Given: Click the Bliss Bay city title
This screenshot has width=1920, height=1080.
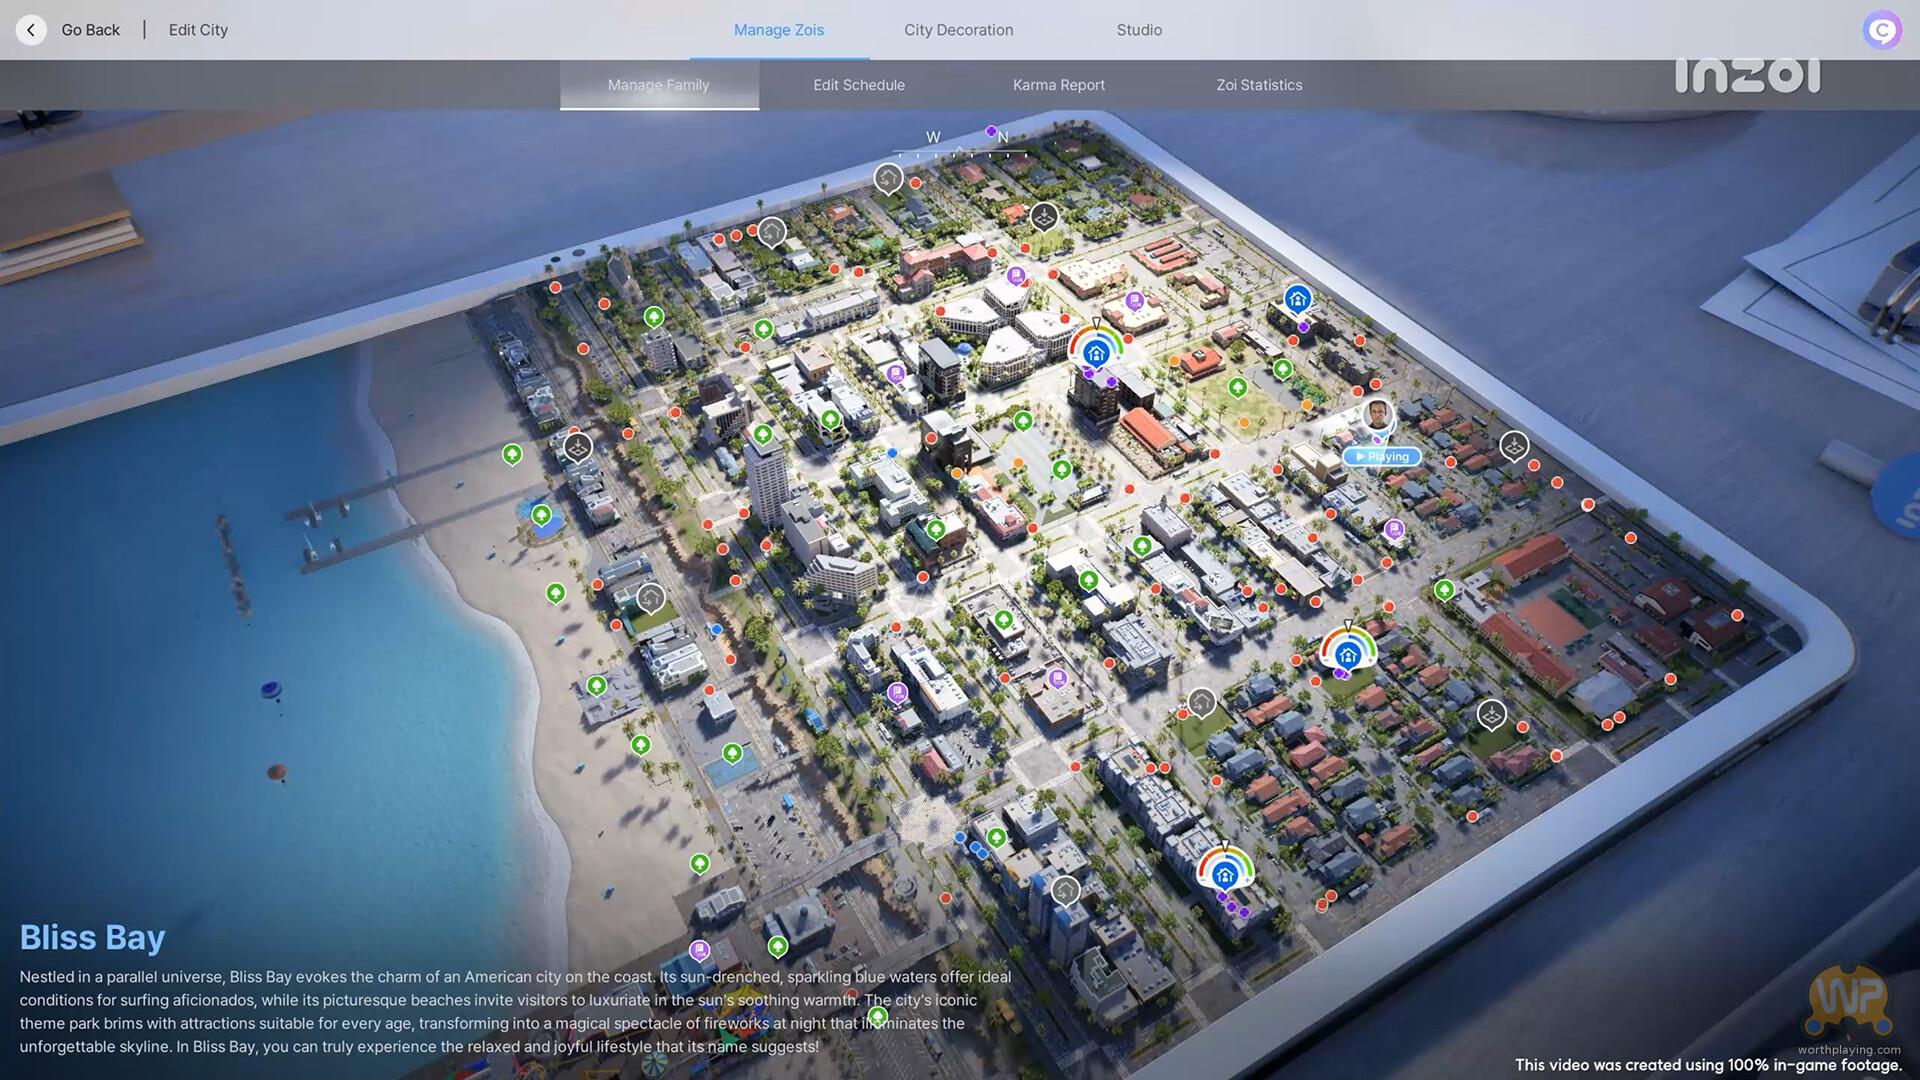Looking at the screenshot, I should tap(93, 937).
